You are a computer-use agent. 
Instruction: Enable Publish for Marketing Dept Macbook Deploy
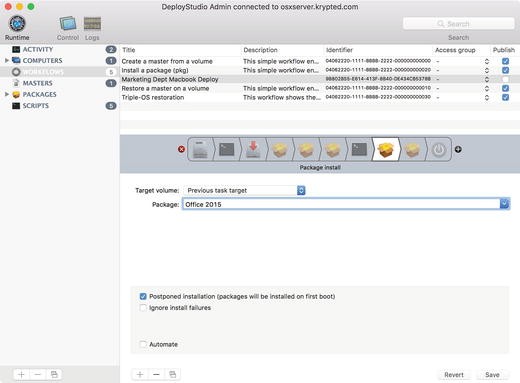pos(505,79)
